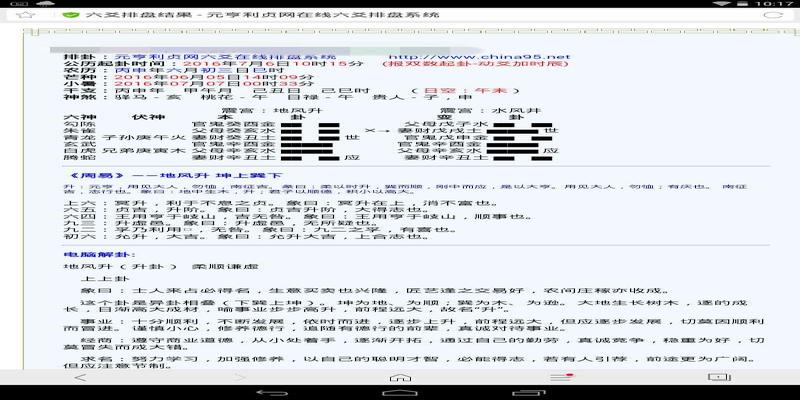
Task: Tap the green security shield icon
Action: (70, 15)
